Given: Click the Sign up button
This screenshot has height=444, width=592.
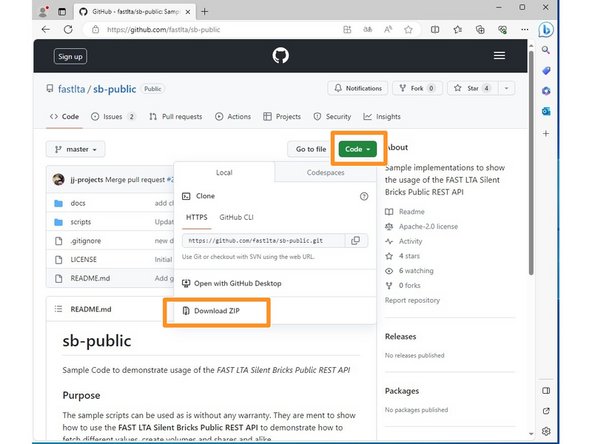Looking at the screenshot, I should [x=70, y=57].
